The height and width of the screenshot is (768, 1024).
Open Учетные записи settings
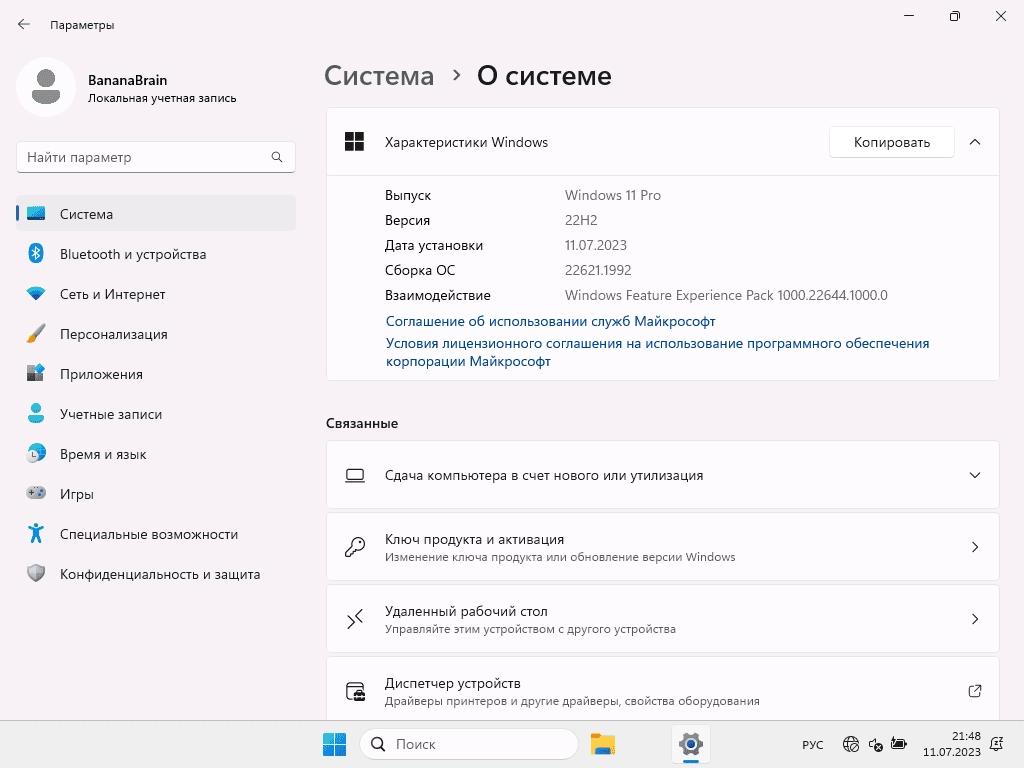(156, 413)
